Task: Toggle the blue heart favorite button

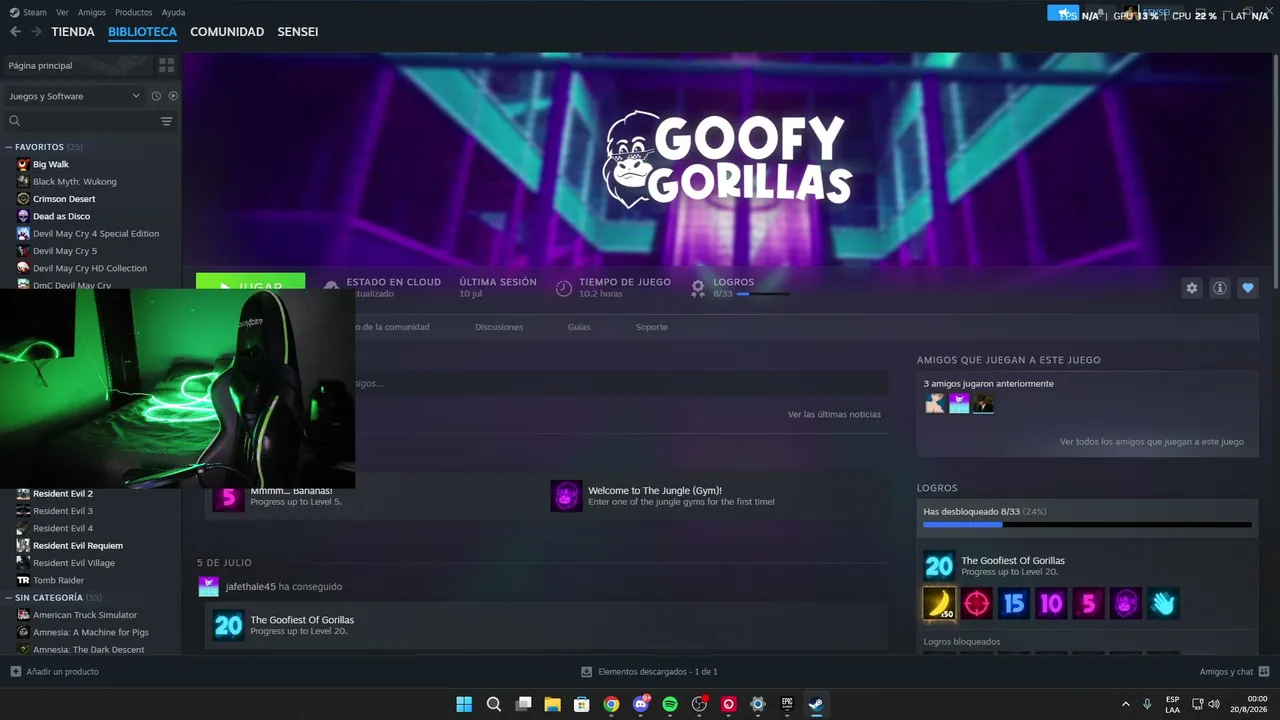Action: click(1248, 288)
